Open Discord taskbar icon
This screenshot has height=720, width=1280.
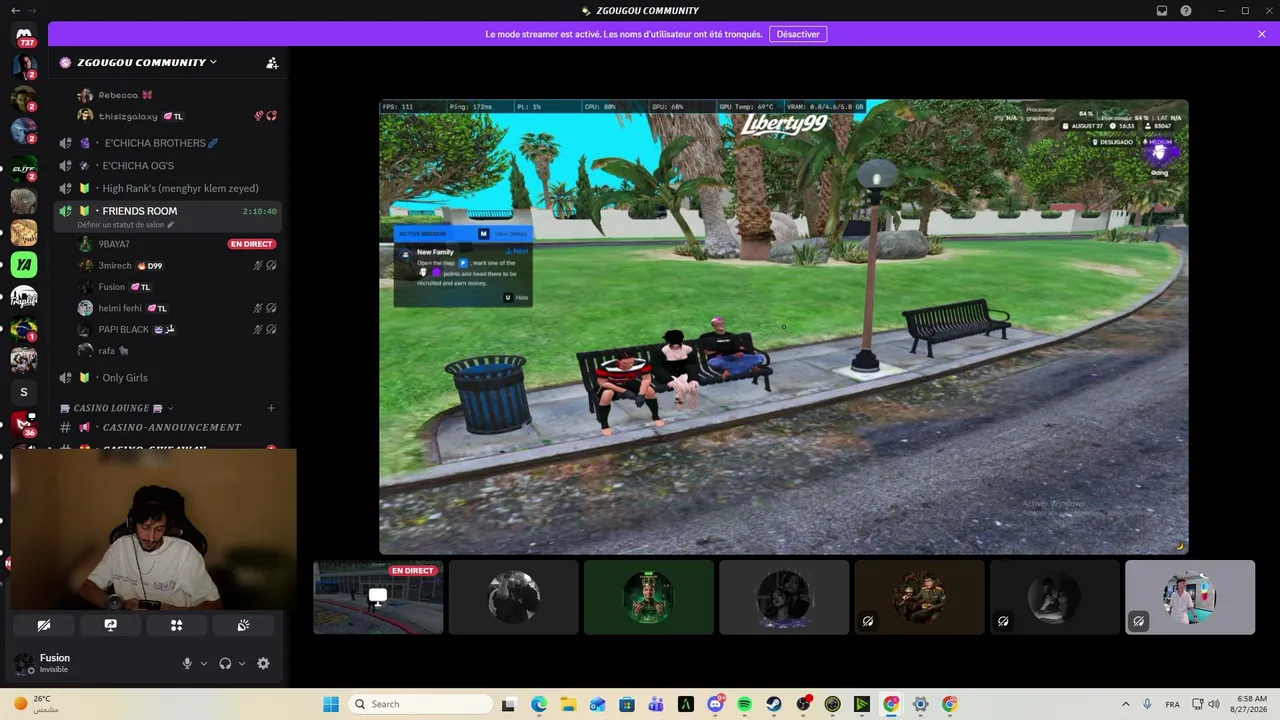click(715, 704)
